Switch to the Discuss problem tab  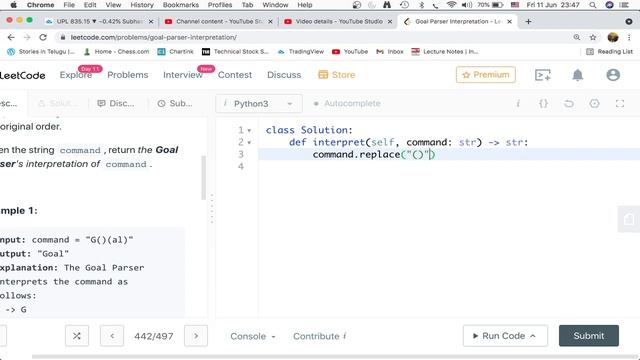pos(116,104)
